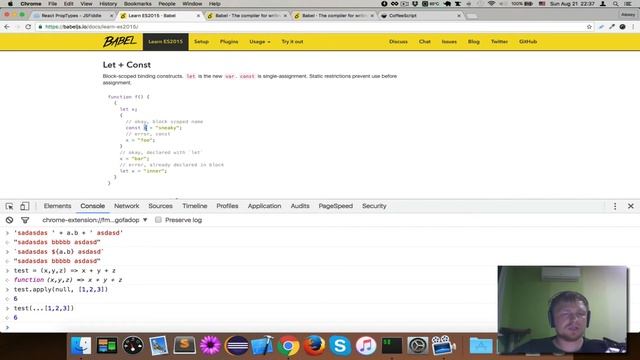This screenshot has width=640, height=360.
Task: Open Finder from the dock
Action: coord(81,346)
